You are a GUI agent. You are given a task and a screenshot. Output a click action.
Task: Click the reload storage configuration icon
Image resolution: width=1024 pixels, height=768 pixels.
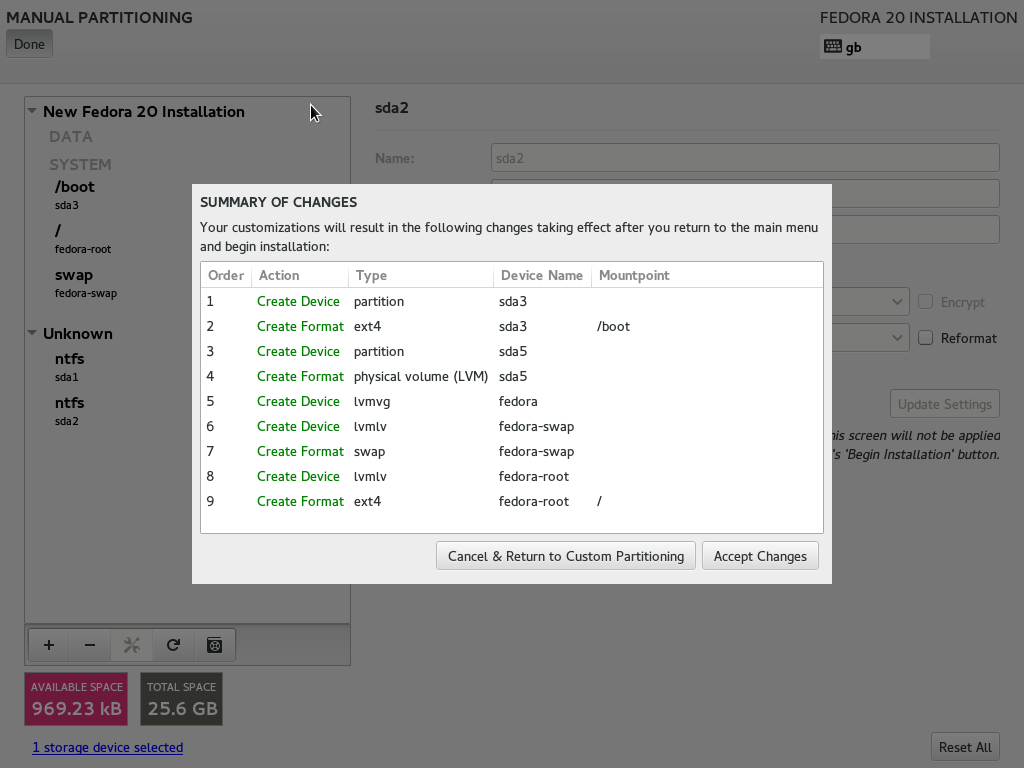coord(173,645)
